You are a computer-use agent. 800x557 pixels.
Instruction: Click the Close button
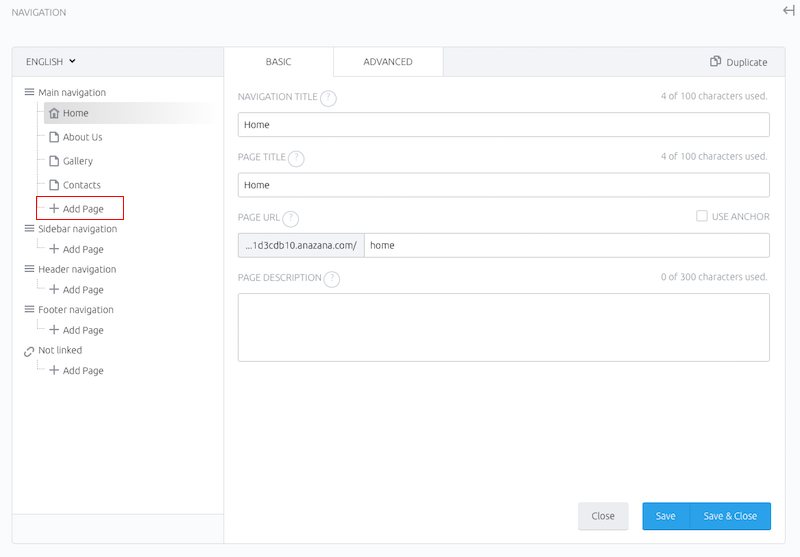(603, 516)
